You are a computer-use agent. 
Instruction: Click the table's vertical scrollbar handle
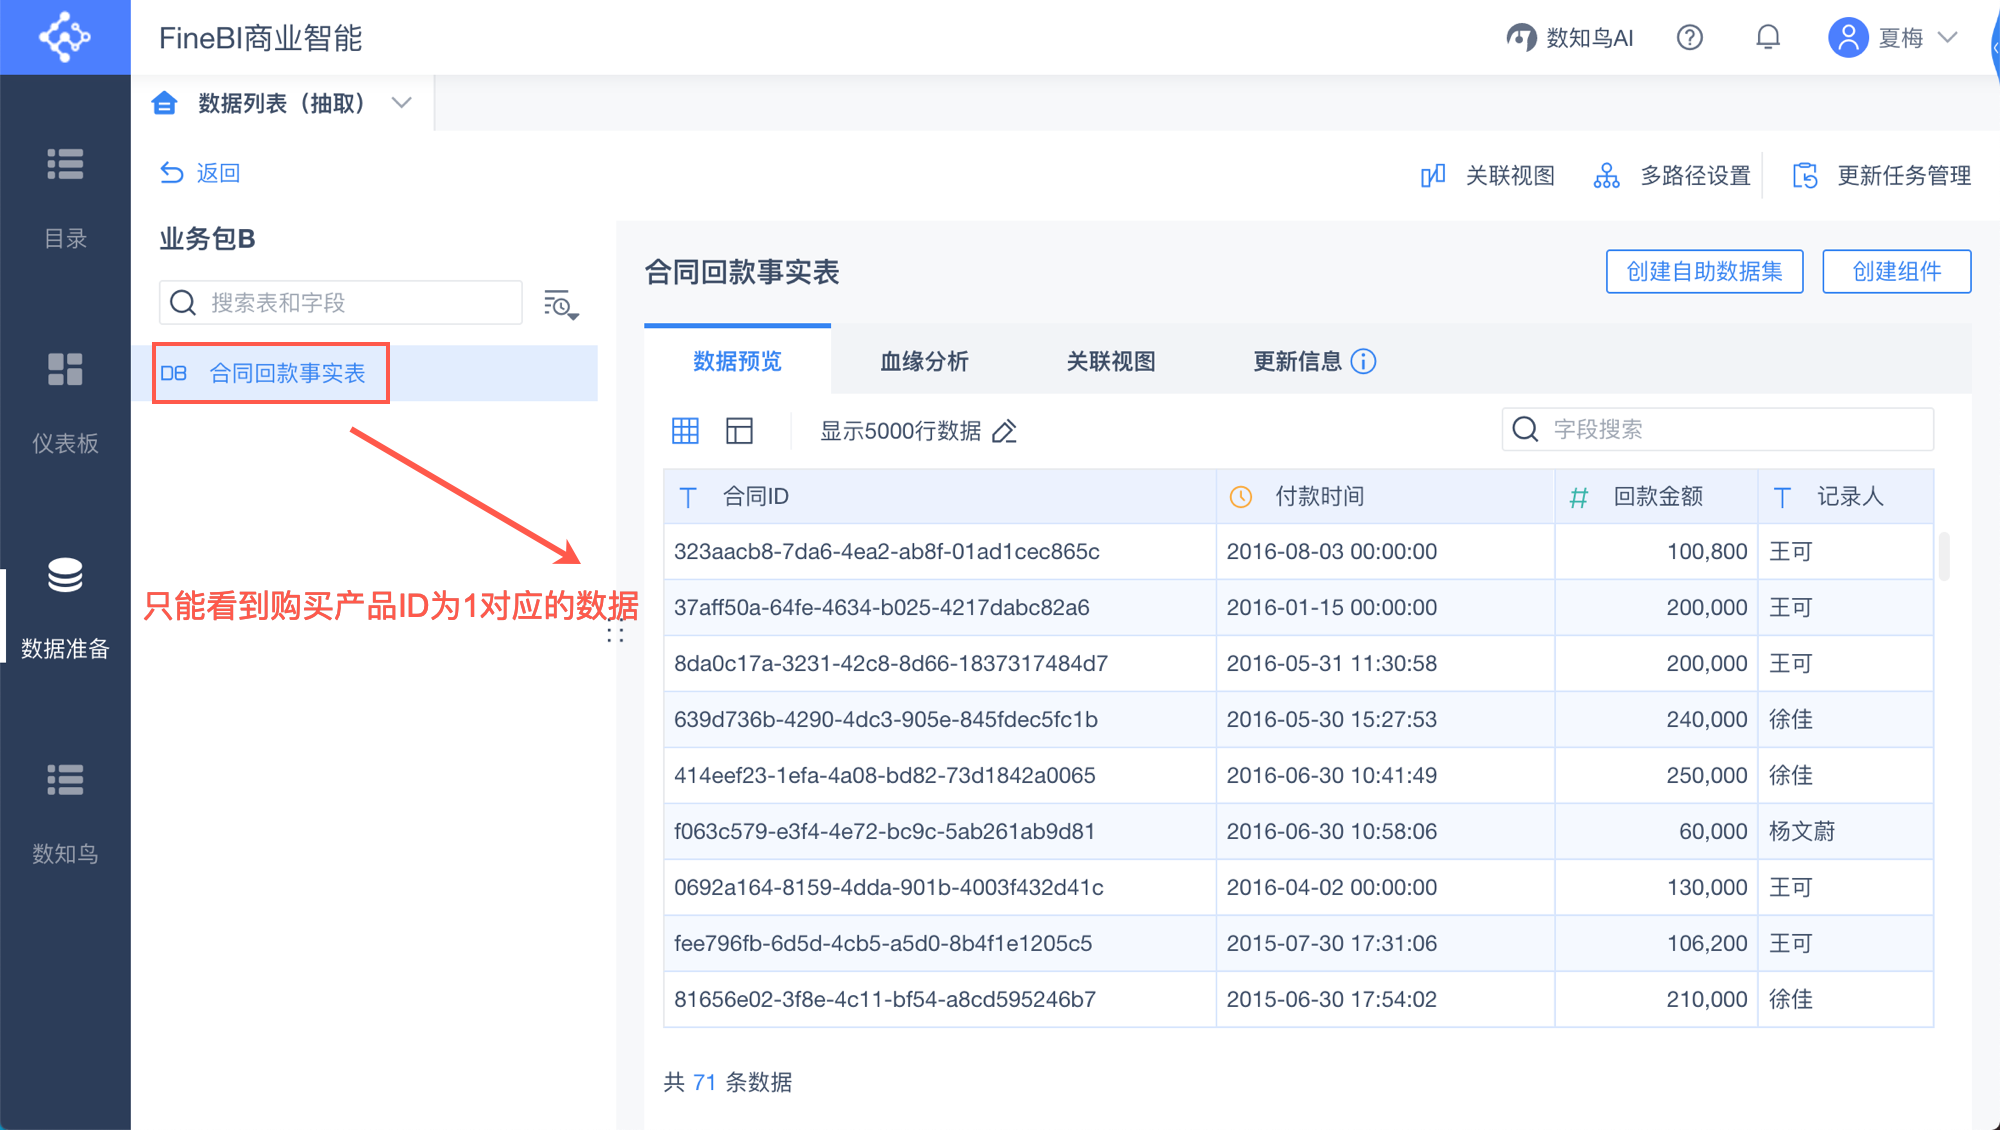pos(1943,556)
